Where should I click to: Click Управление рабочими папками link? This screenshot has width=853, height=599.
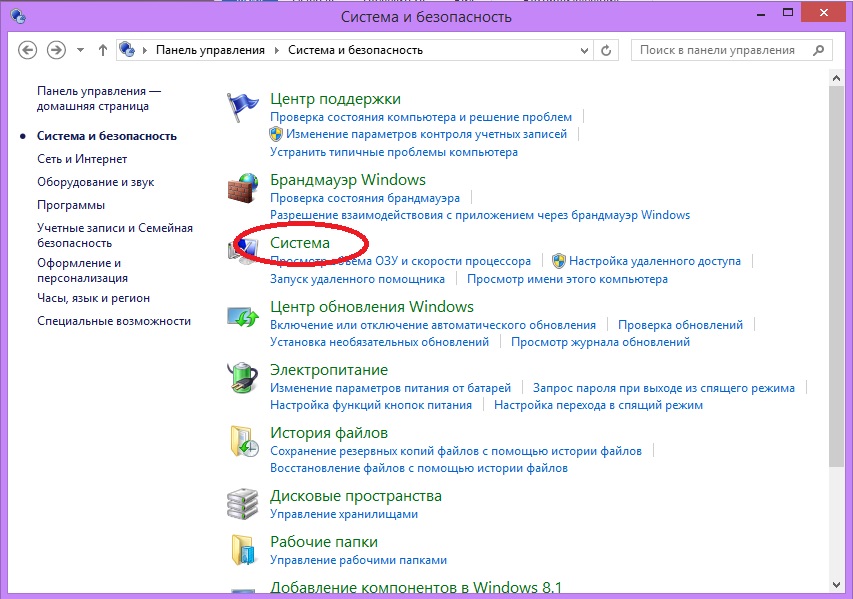point(358,560)
